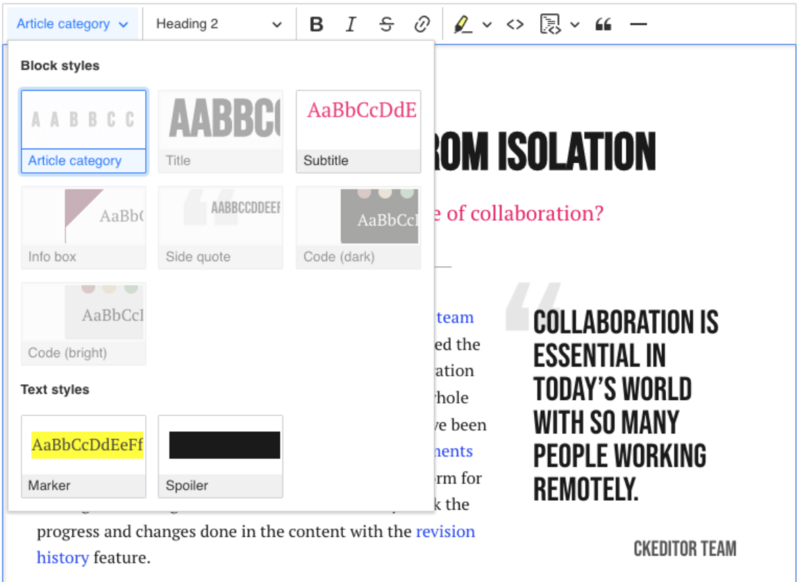Screen dimensions: 800x582
Task: Toggle strikethrough formatting
Action: 387,23
